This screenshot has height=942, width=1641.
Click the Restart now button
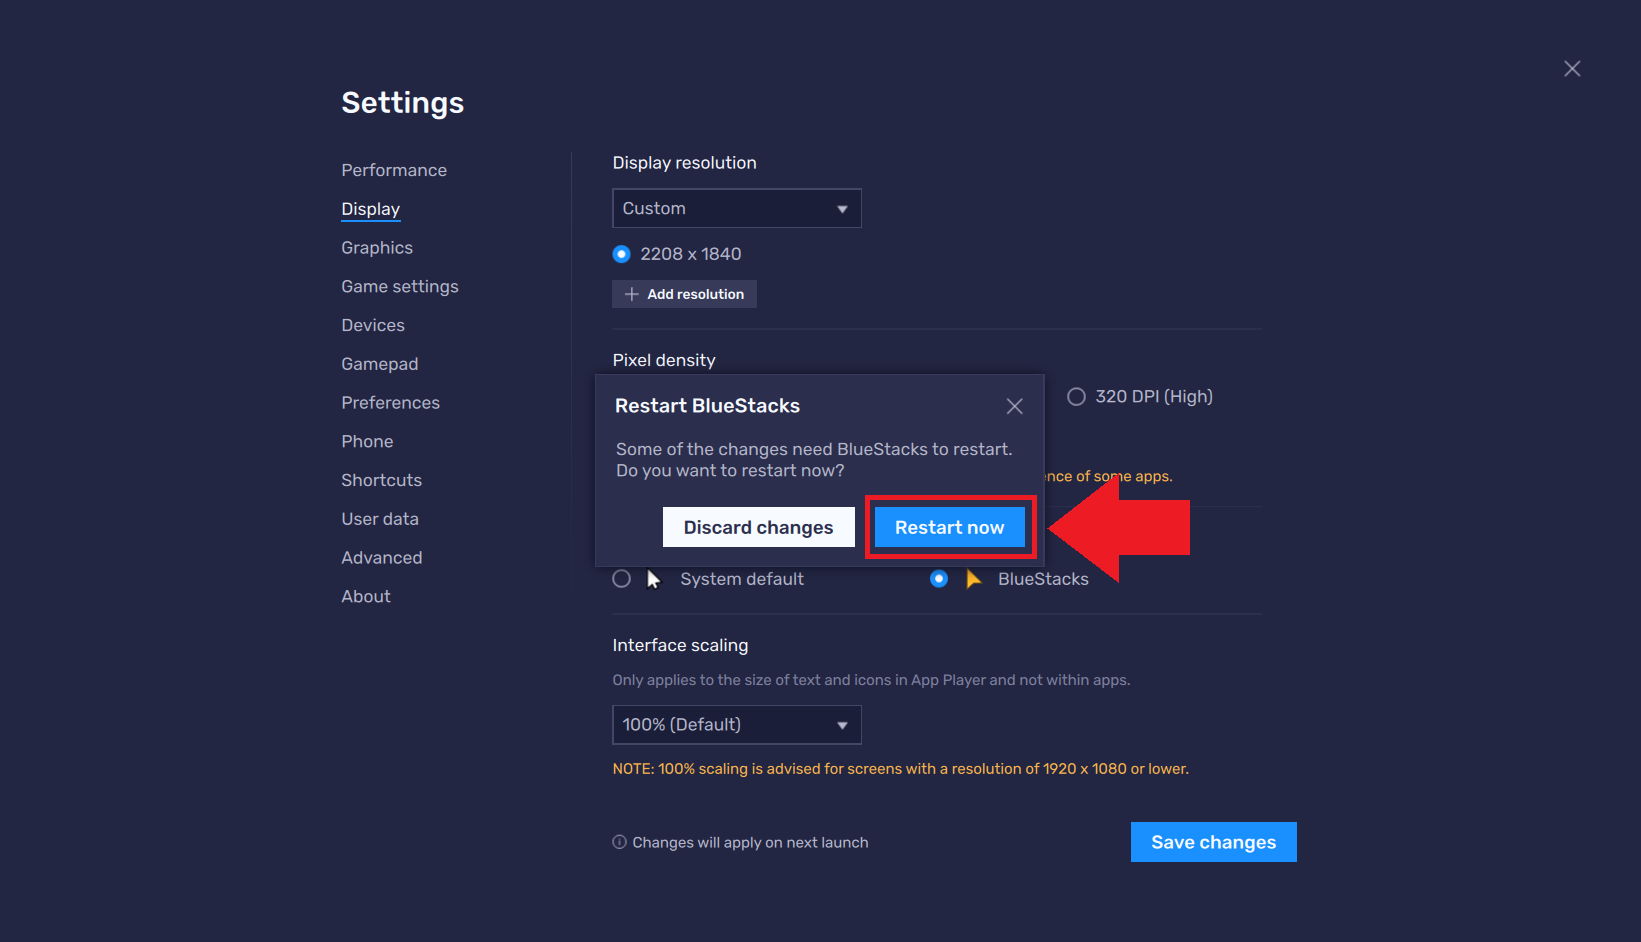pos(949,527)
